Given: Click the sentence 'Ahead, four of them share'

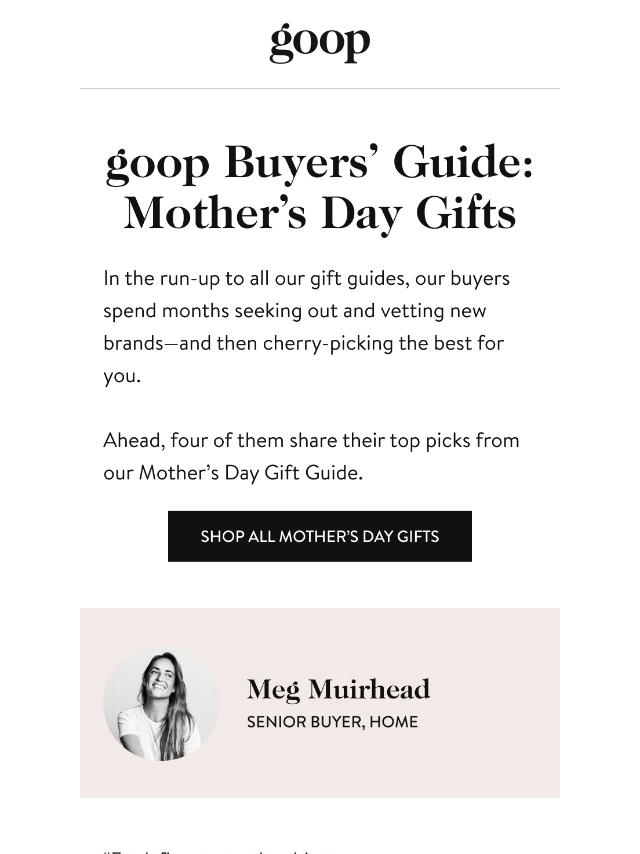Looking at the screenshot, I should (x=311, y=456).
